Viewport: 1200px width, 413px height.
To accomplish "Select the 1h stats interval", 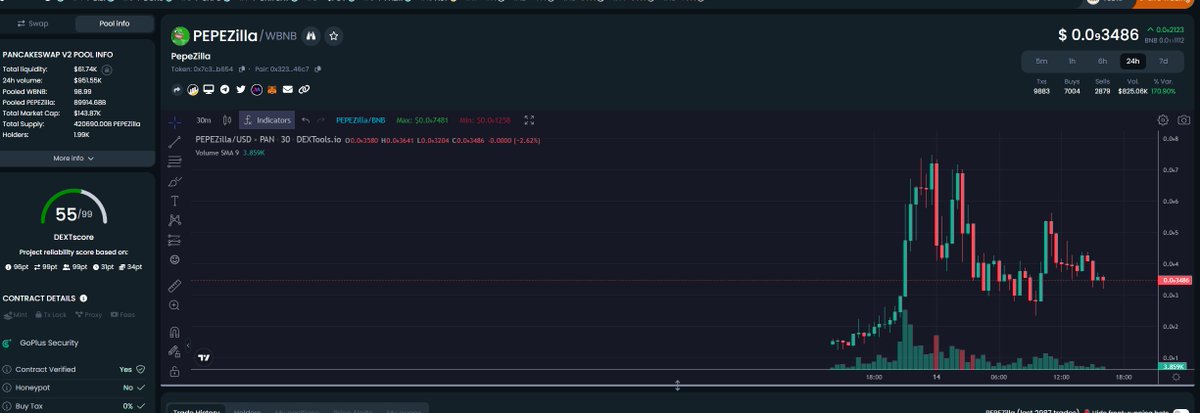I will (1072, 61).
